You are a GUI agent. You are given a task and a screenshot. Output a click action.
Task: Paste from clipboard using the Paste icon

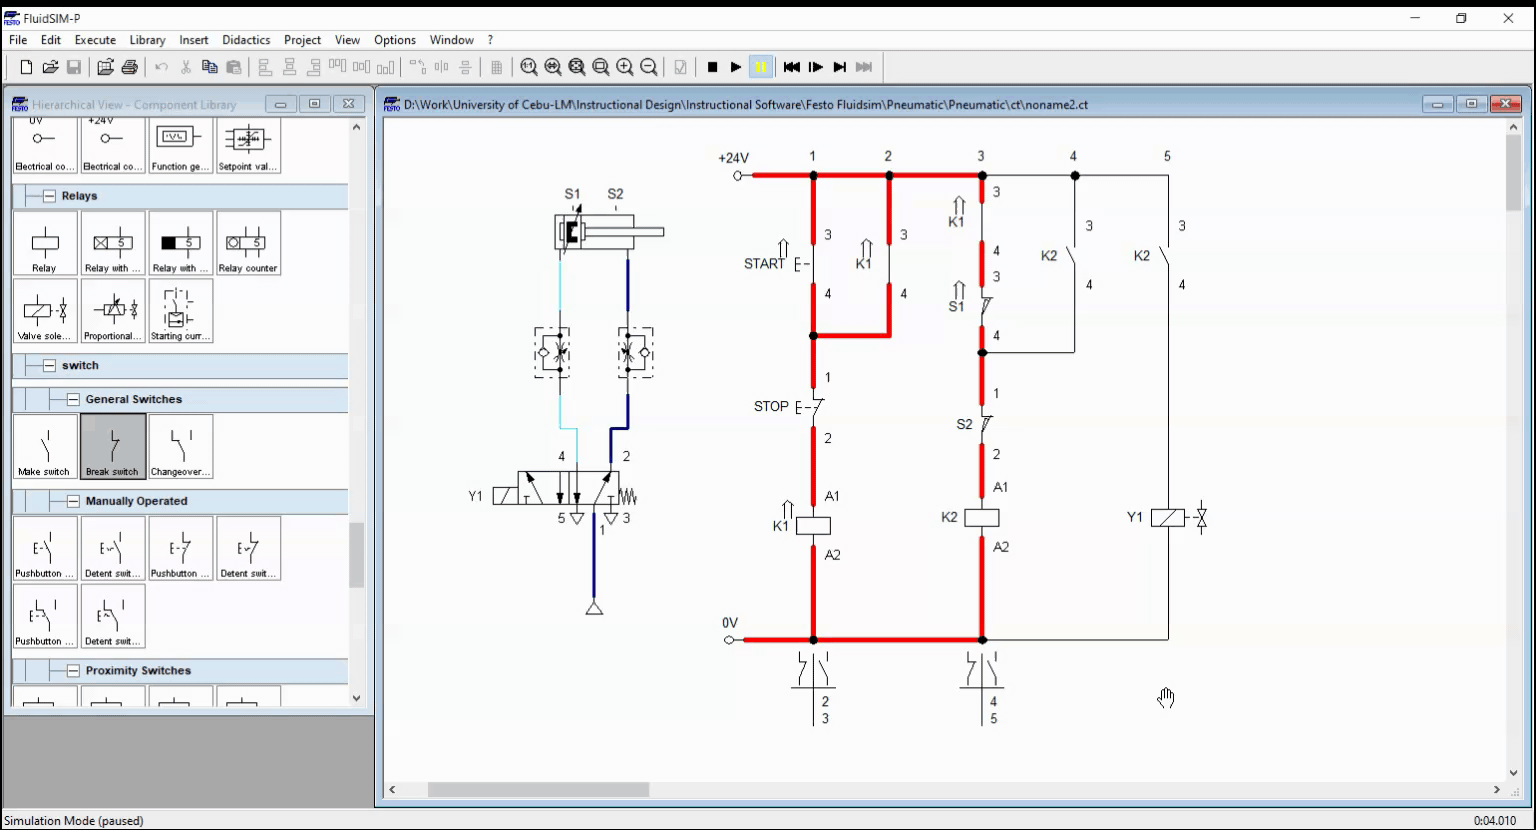[234, 67]
